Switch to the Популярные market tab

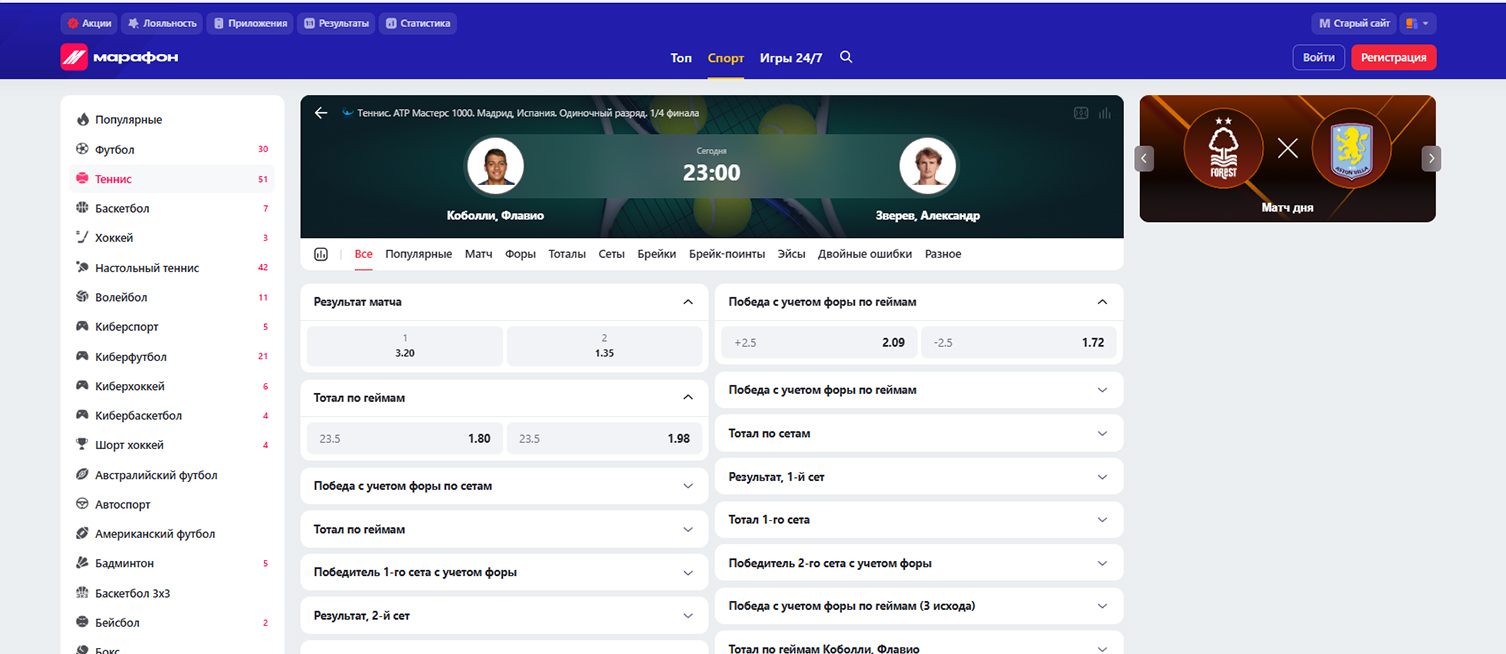[x=419, y=254]
